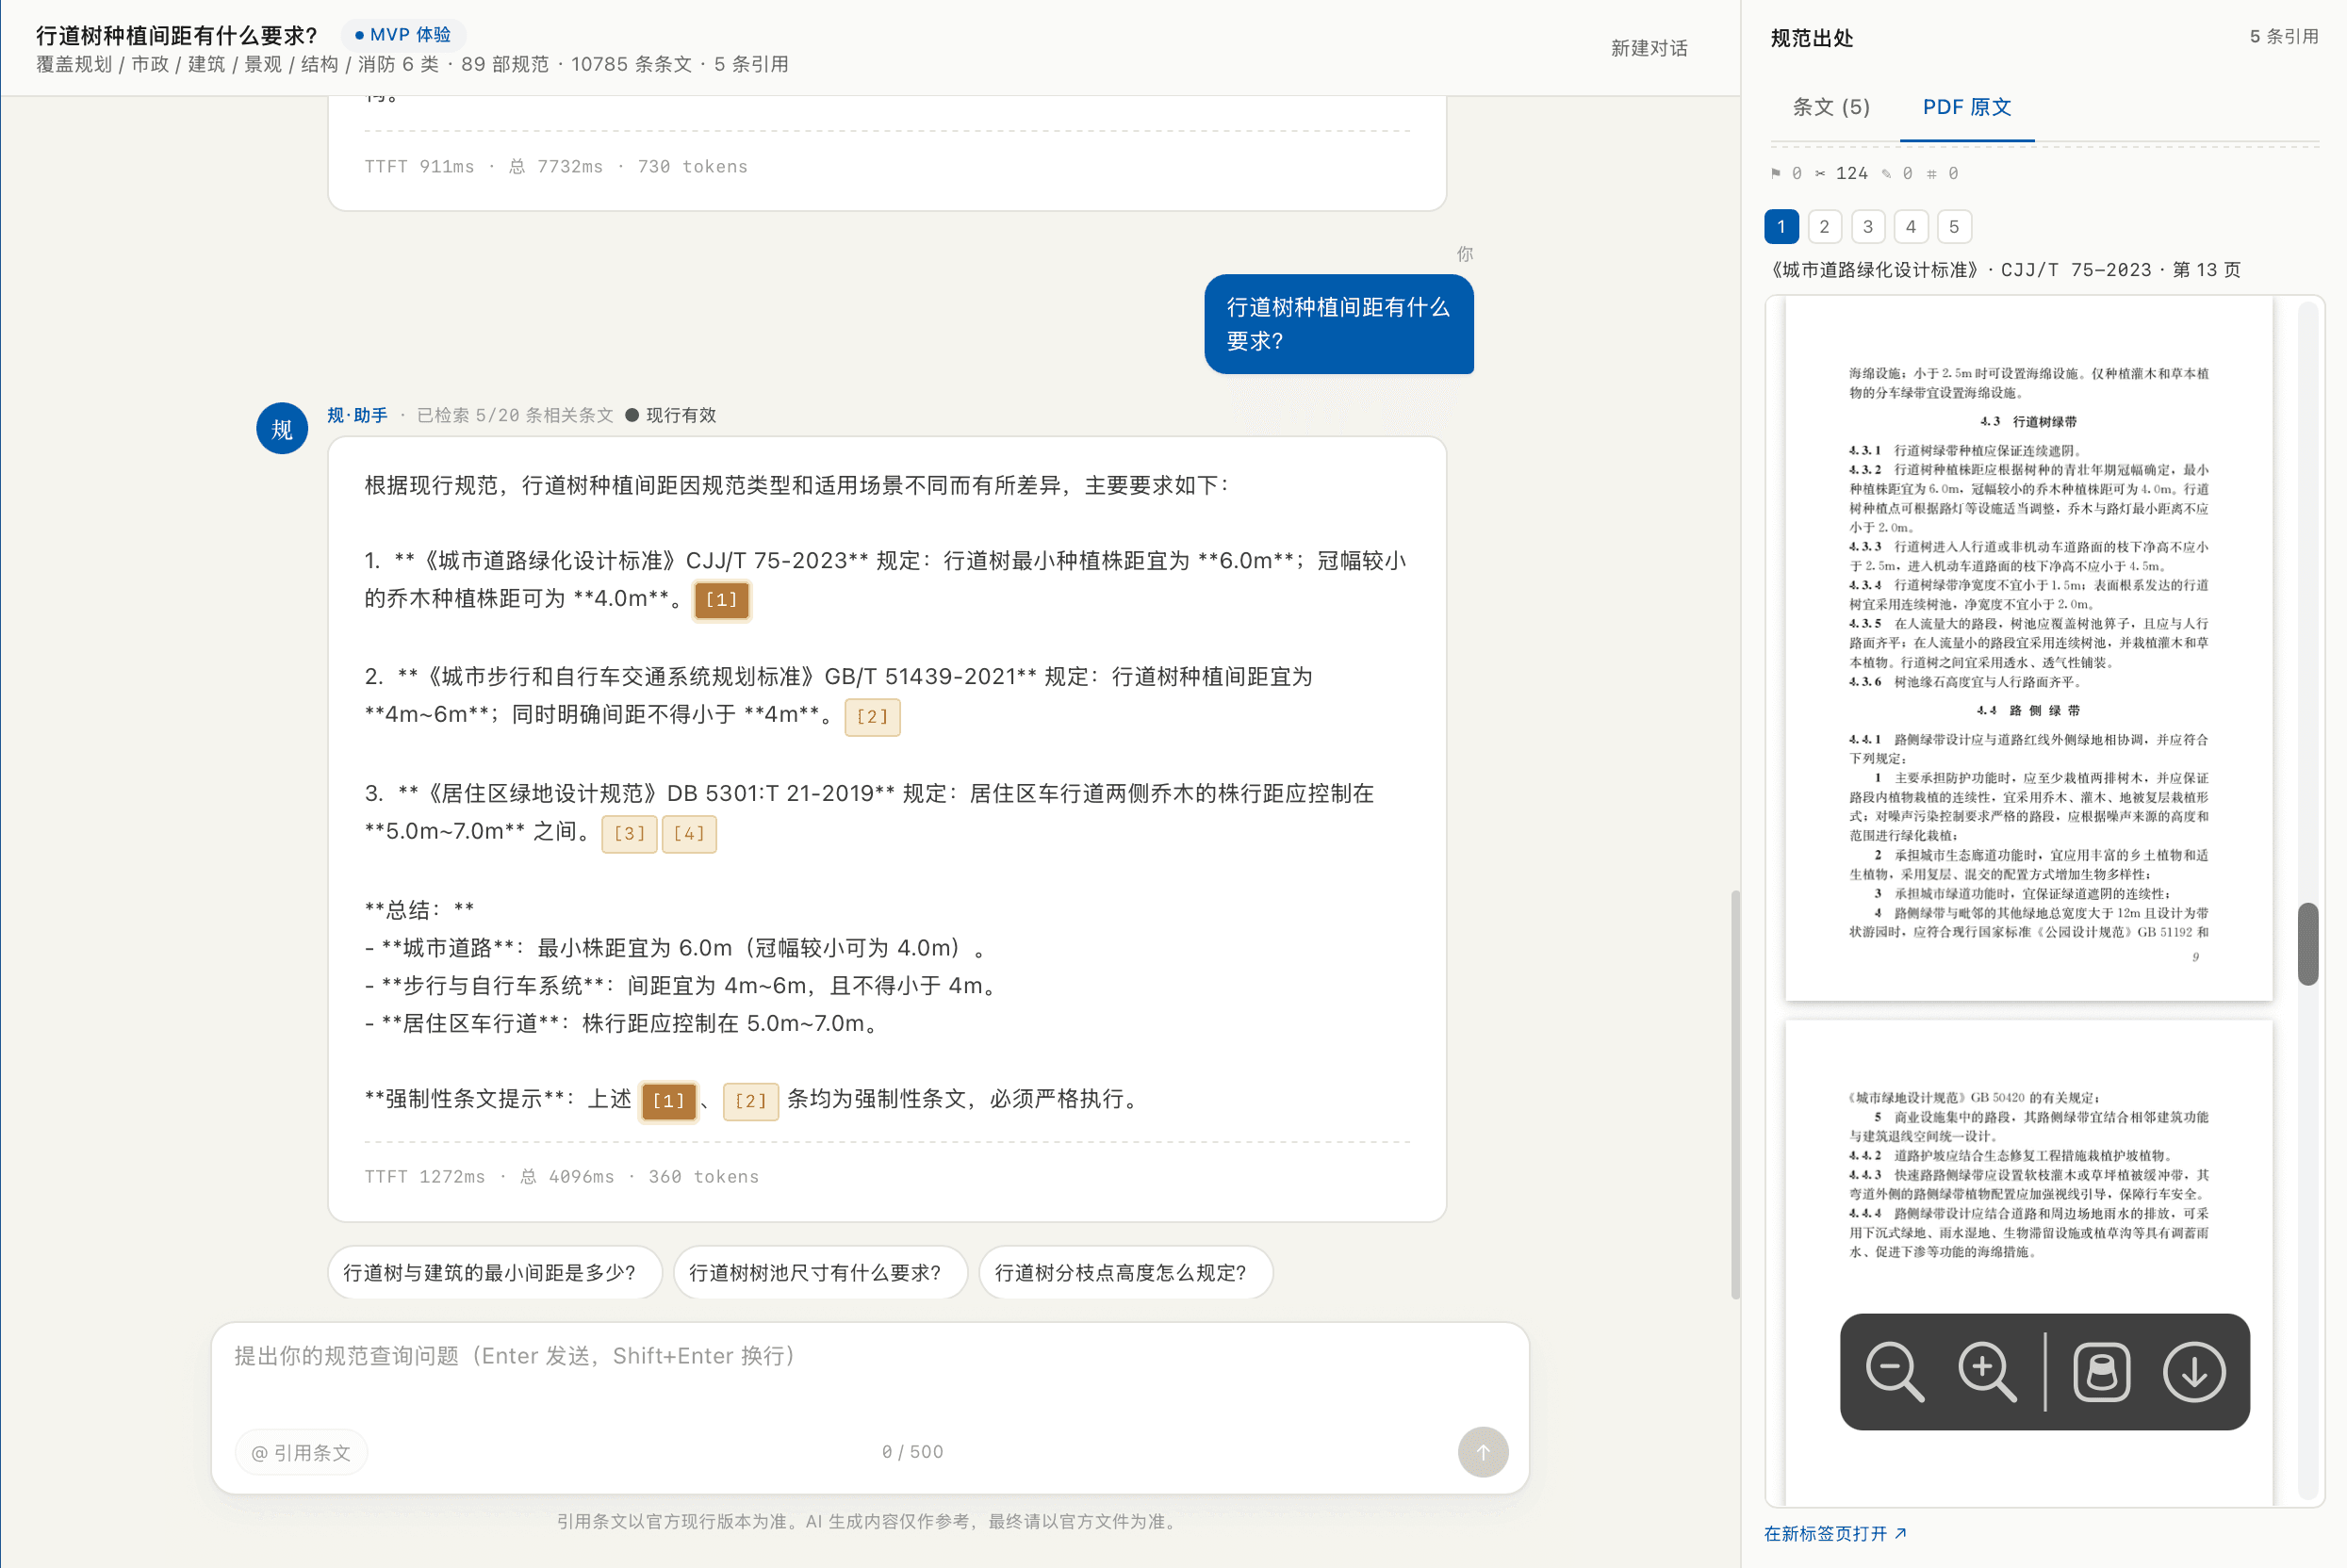The height and width of the screenshot is (1568, 2347).
Task: Select citation page 2 button
Action: point(1824,227)
